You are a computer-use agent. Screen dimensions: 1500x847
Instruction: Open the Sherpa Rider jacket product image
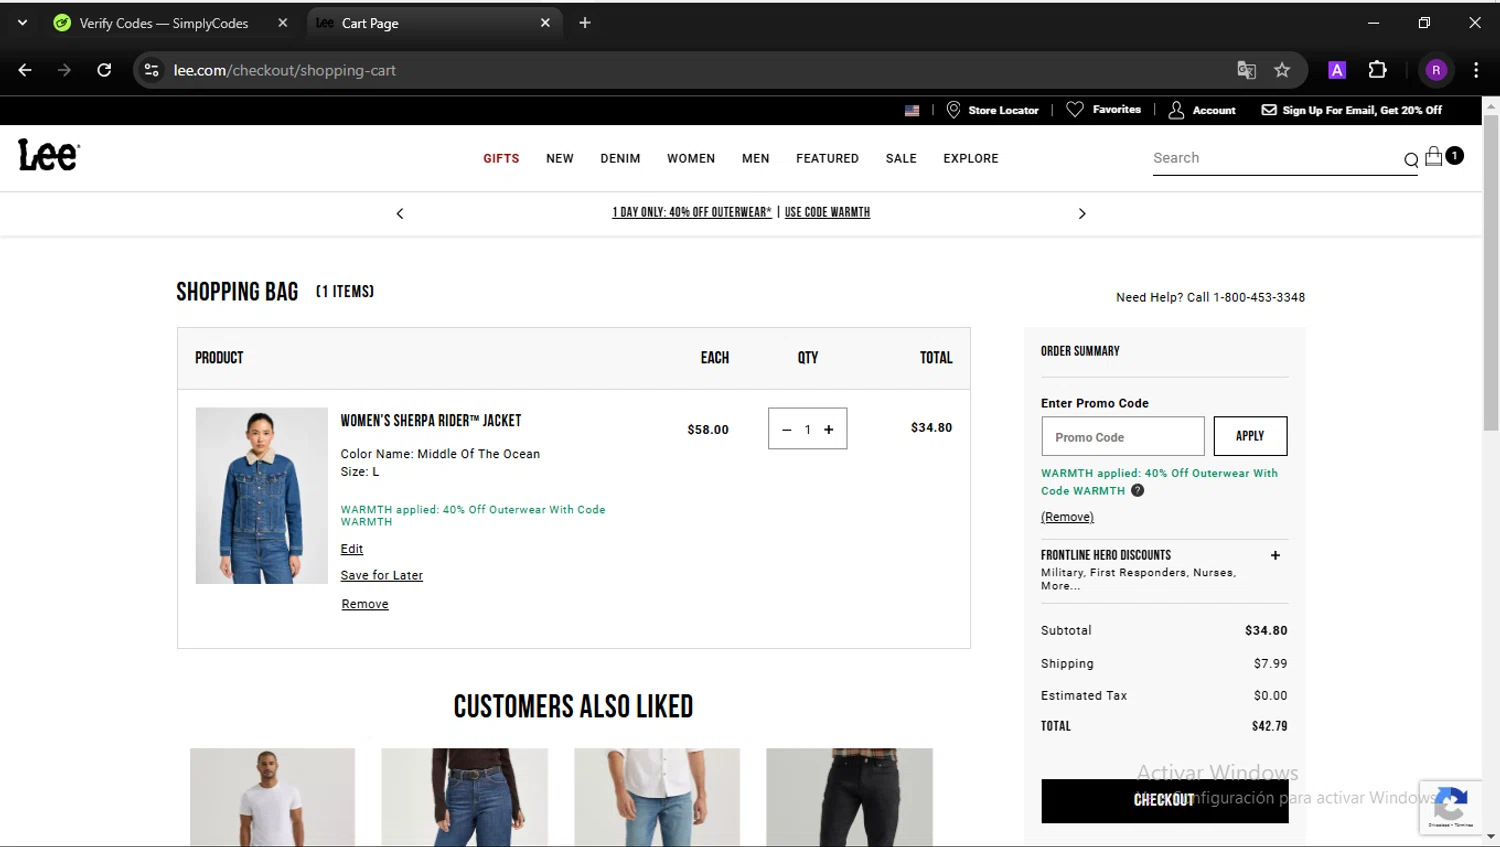click(261, 495)
